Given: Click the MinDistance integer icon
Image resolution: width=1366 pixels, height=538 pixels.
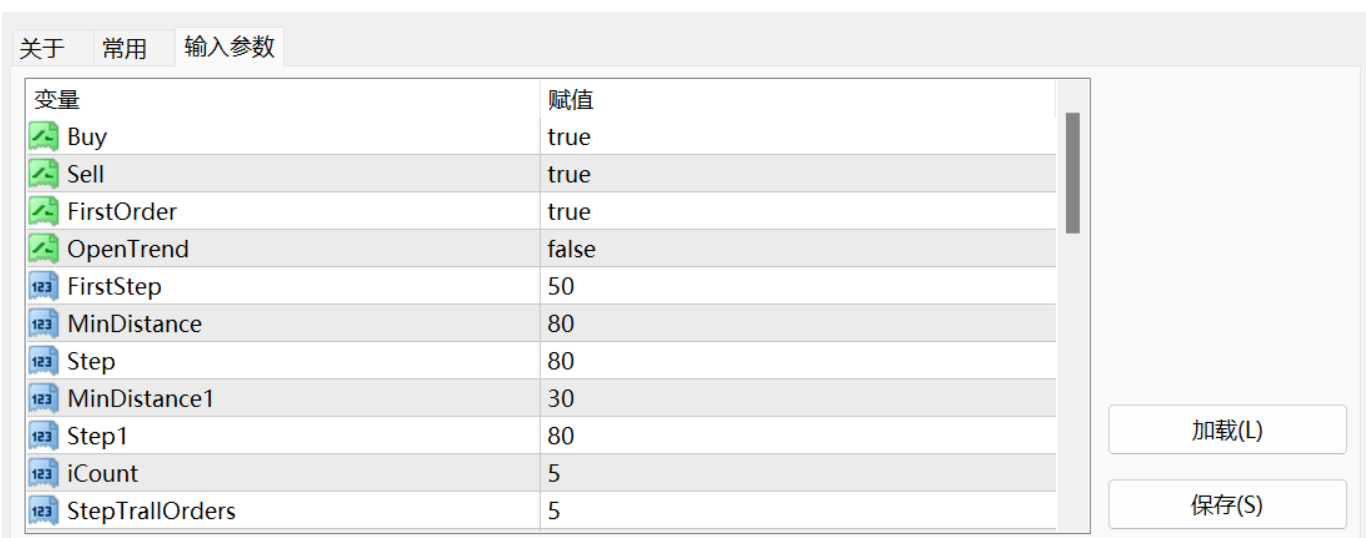Looking at the screenshot, I should pyautogui.click(x=43, y=324).
